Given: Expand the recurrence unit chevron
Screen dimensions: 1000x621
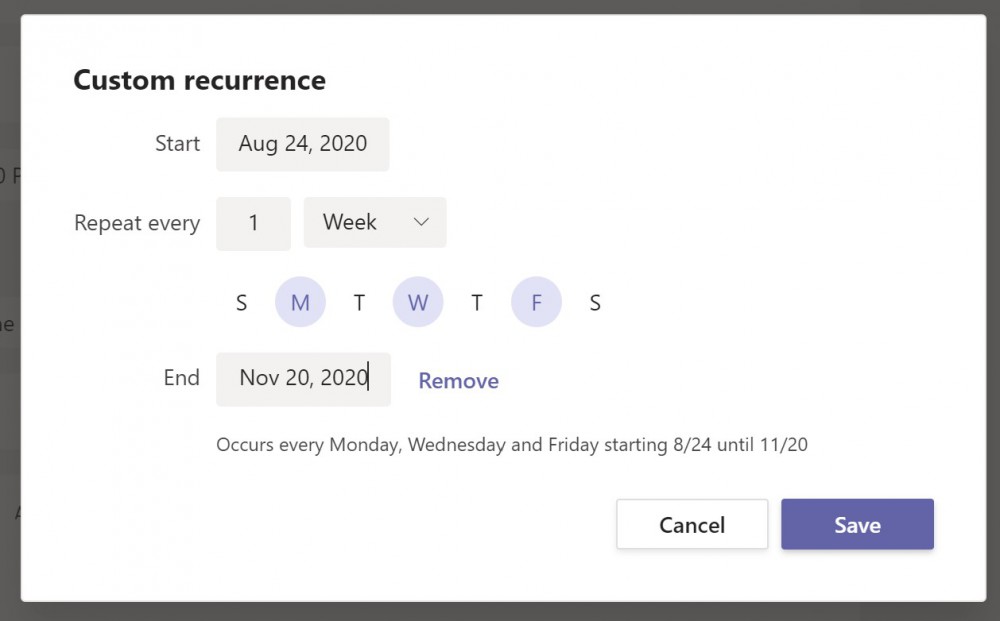Looking at the screenshot, I should (x=420, y=222).
